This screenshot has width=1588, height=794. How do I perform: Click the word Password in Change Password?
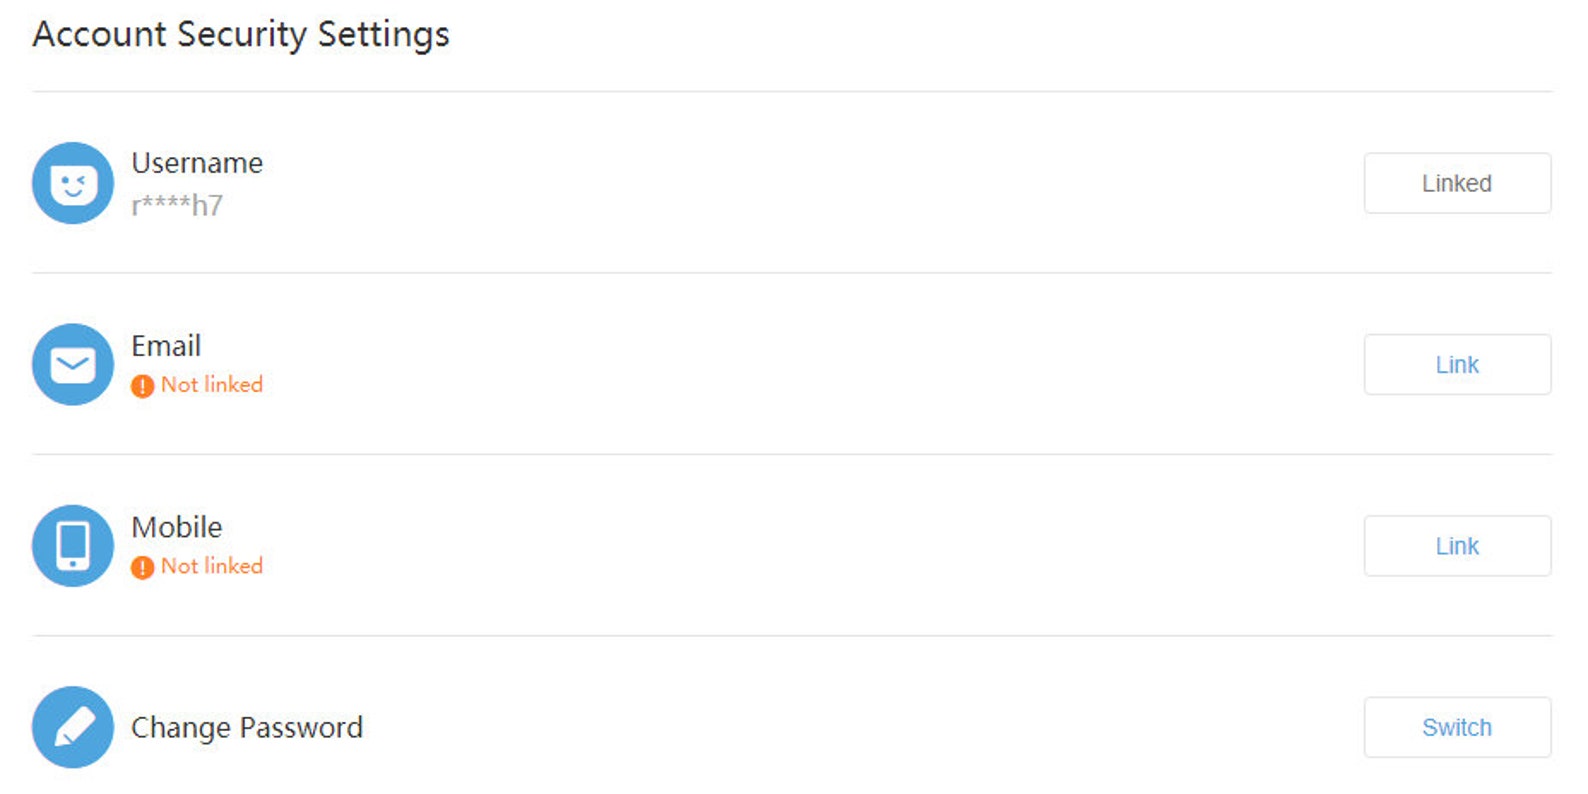coord(303,727)
